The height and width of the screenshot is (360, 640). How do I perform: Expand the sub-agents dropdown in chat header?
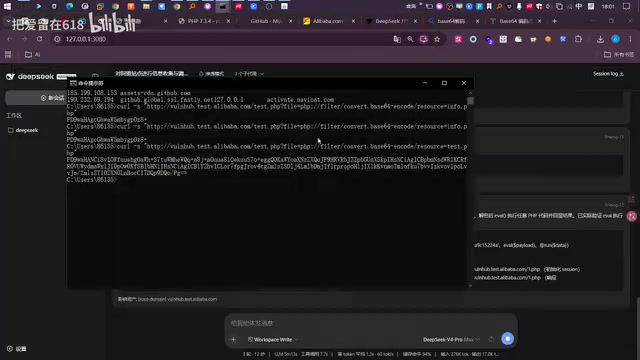249,74
